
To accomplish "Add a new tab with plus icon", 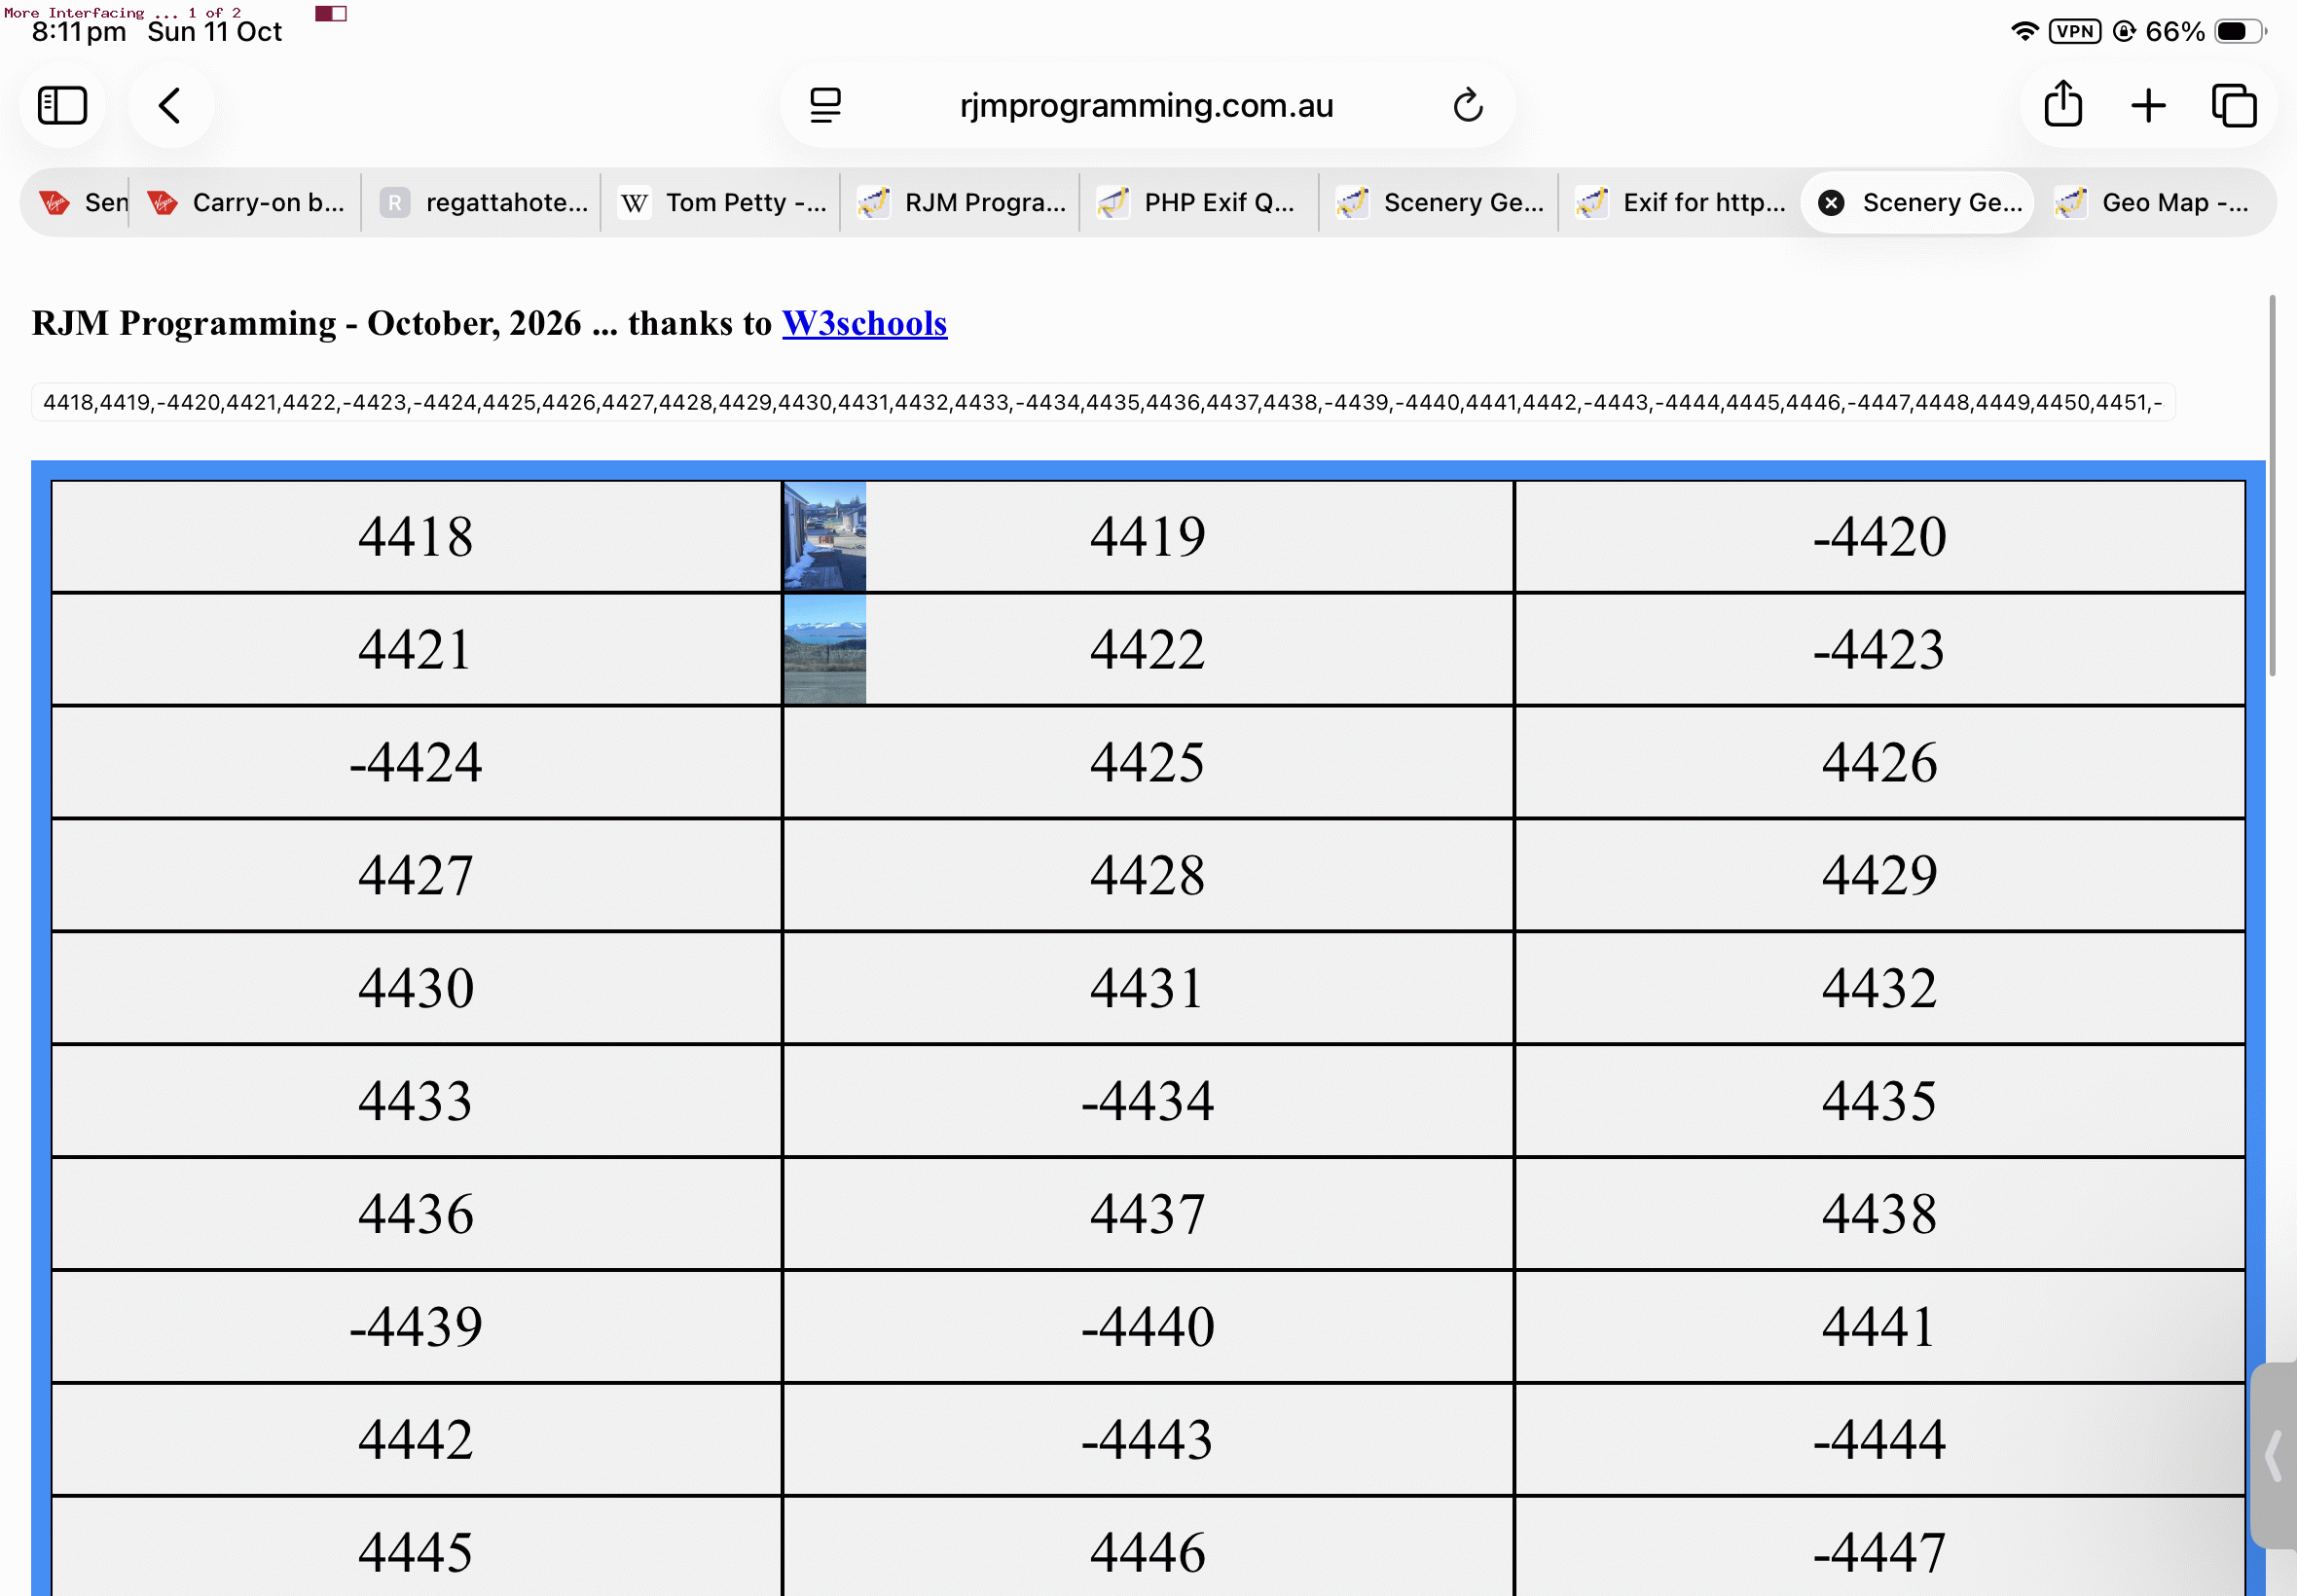I will click(x=2148, y=105).
